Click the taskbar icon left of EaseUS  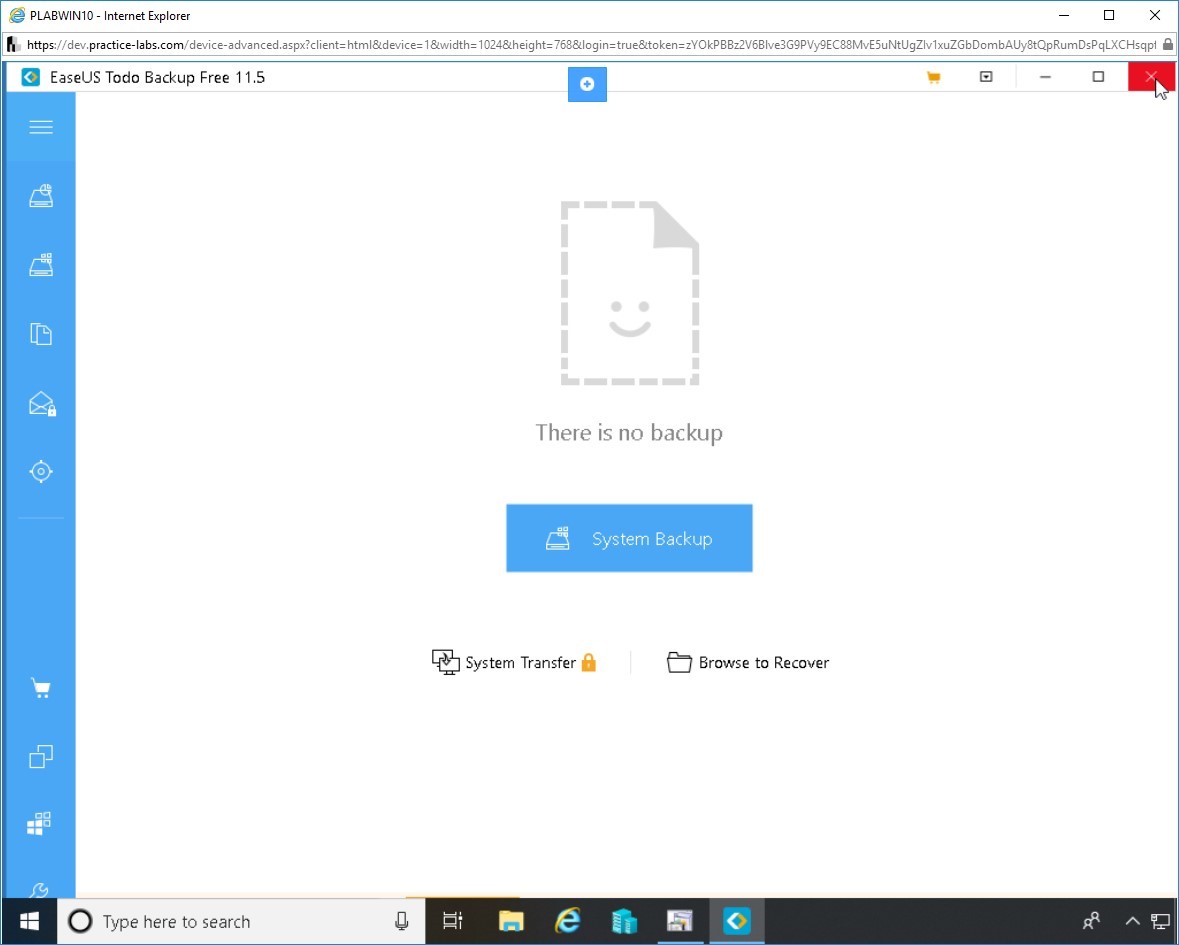tap(680, 921)
